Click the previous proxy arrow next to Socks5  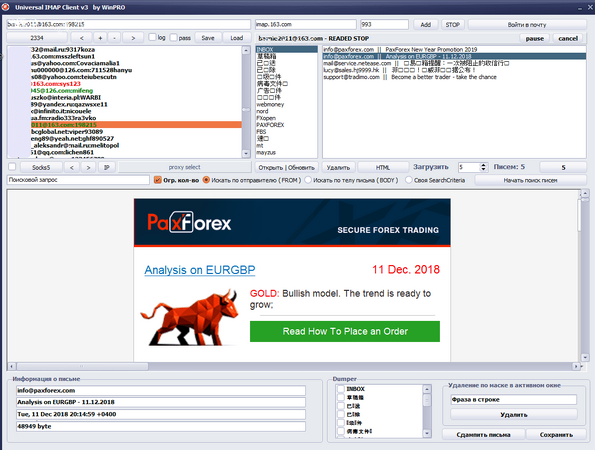(x=72, y=167)
